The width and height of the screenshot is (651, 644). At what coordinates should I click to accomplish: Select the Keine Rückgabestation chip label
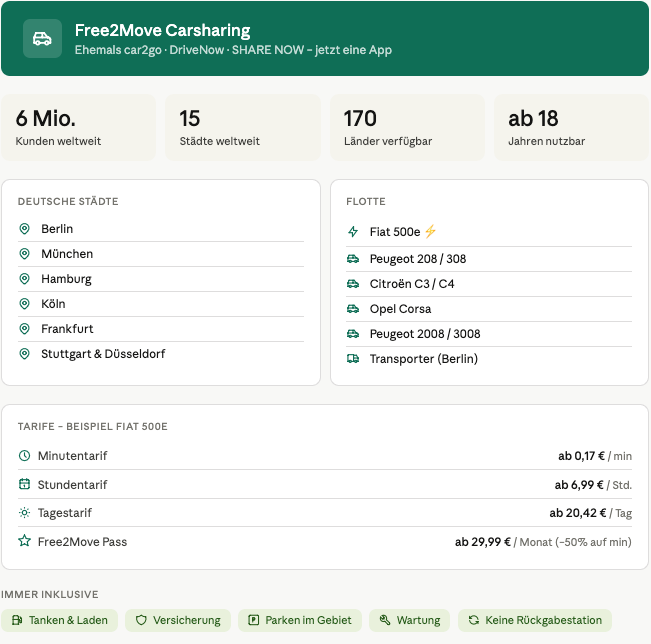pyautogui.click(x=543, y=620)
